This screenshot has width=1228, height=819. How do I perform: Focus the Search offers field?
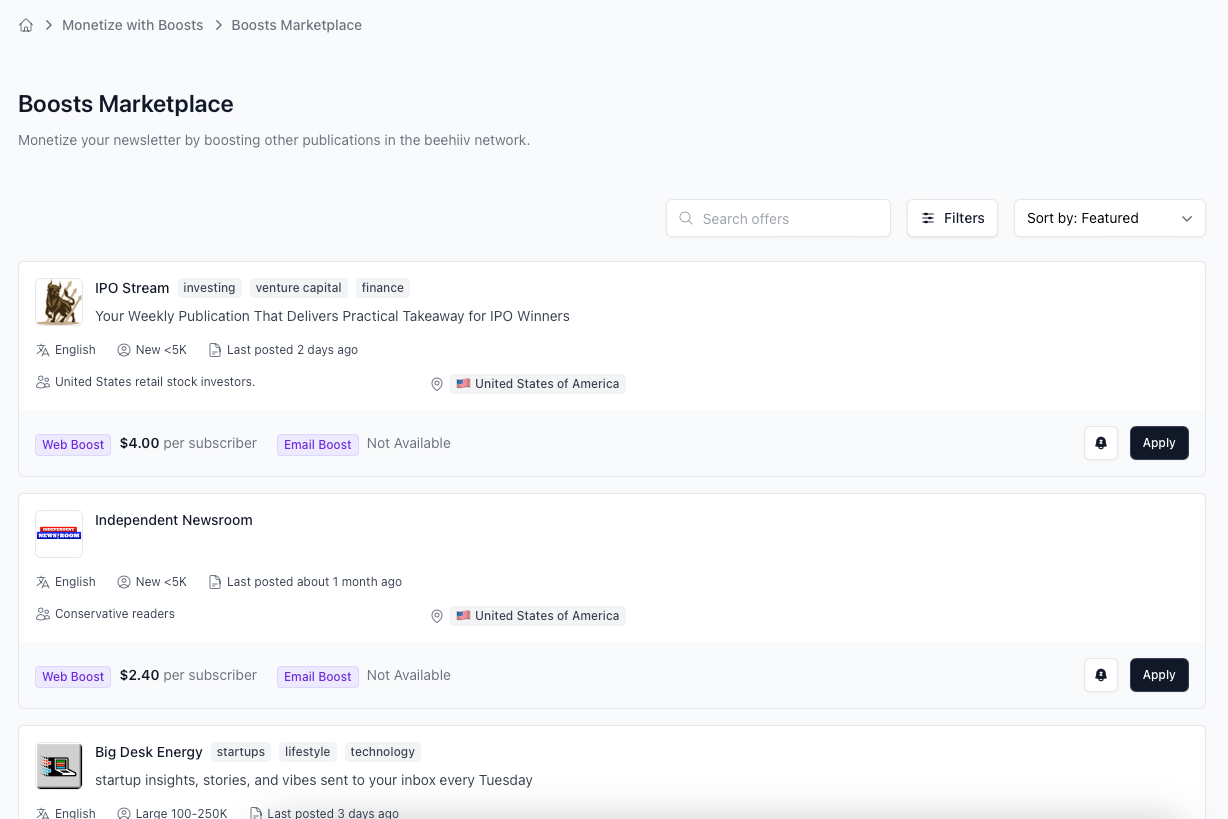tap(778, 218)
